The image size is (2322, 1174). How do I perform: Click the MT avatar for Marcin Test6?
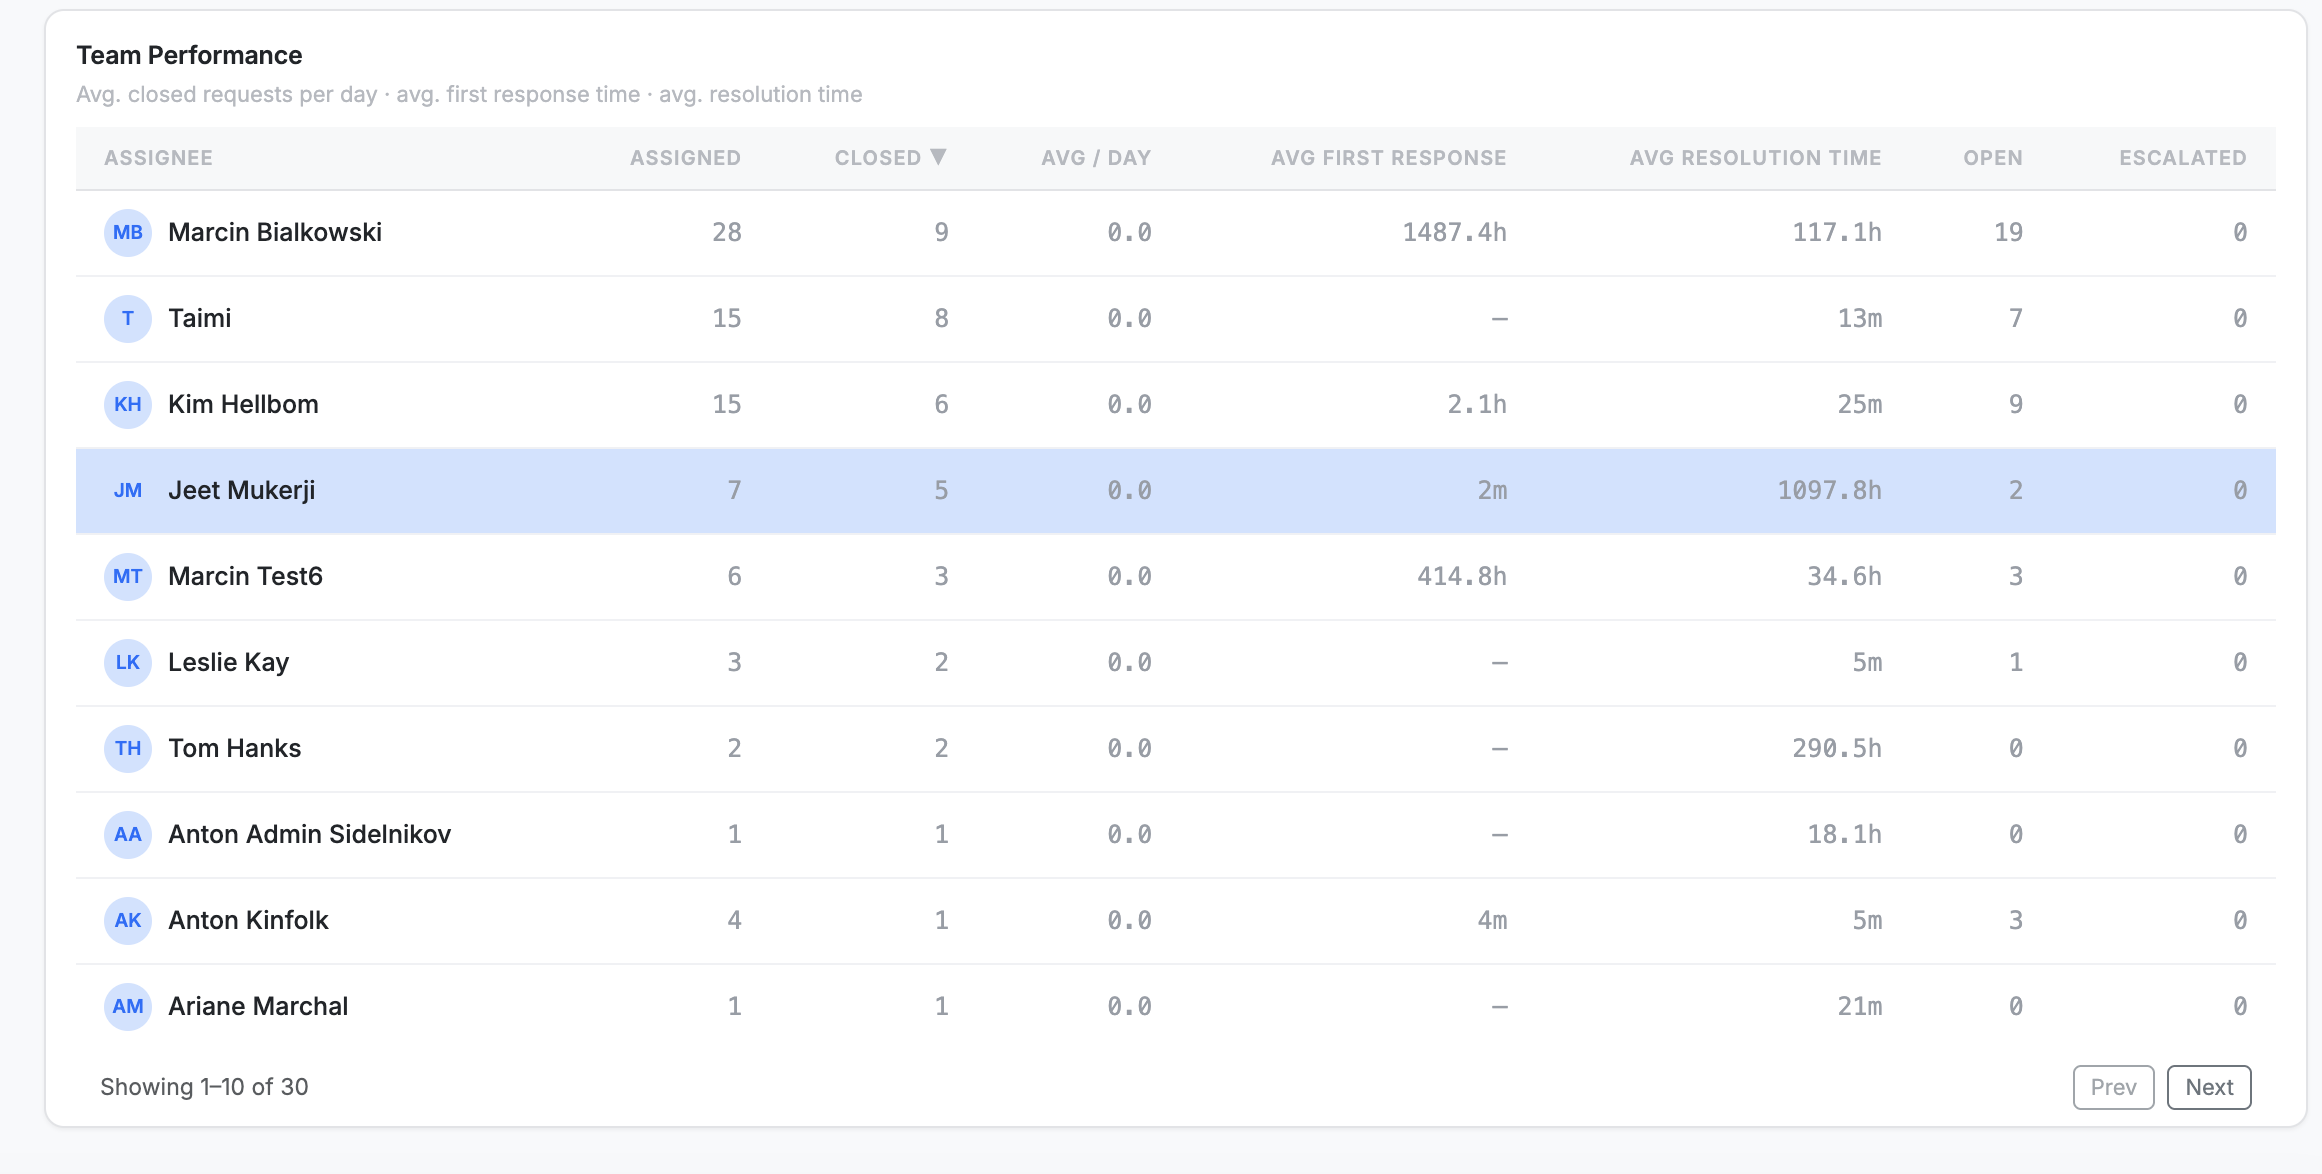pyautogui.click(x=128, y=577)
